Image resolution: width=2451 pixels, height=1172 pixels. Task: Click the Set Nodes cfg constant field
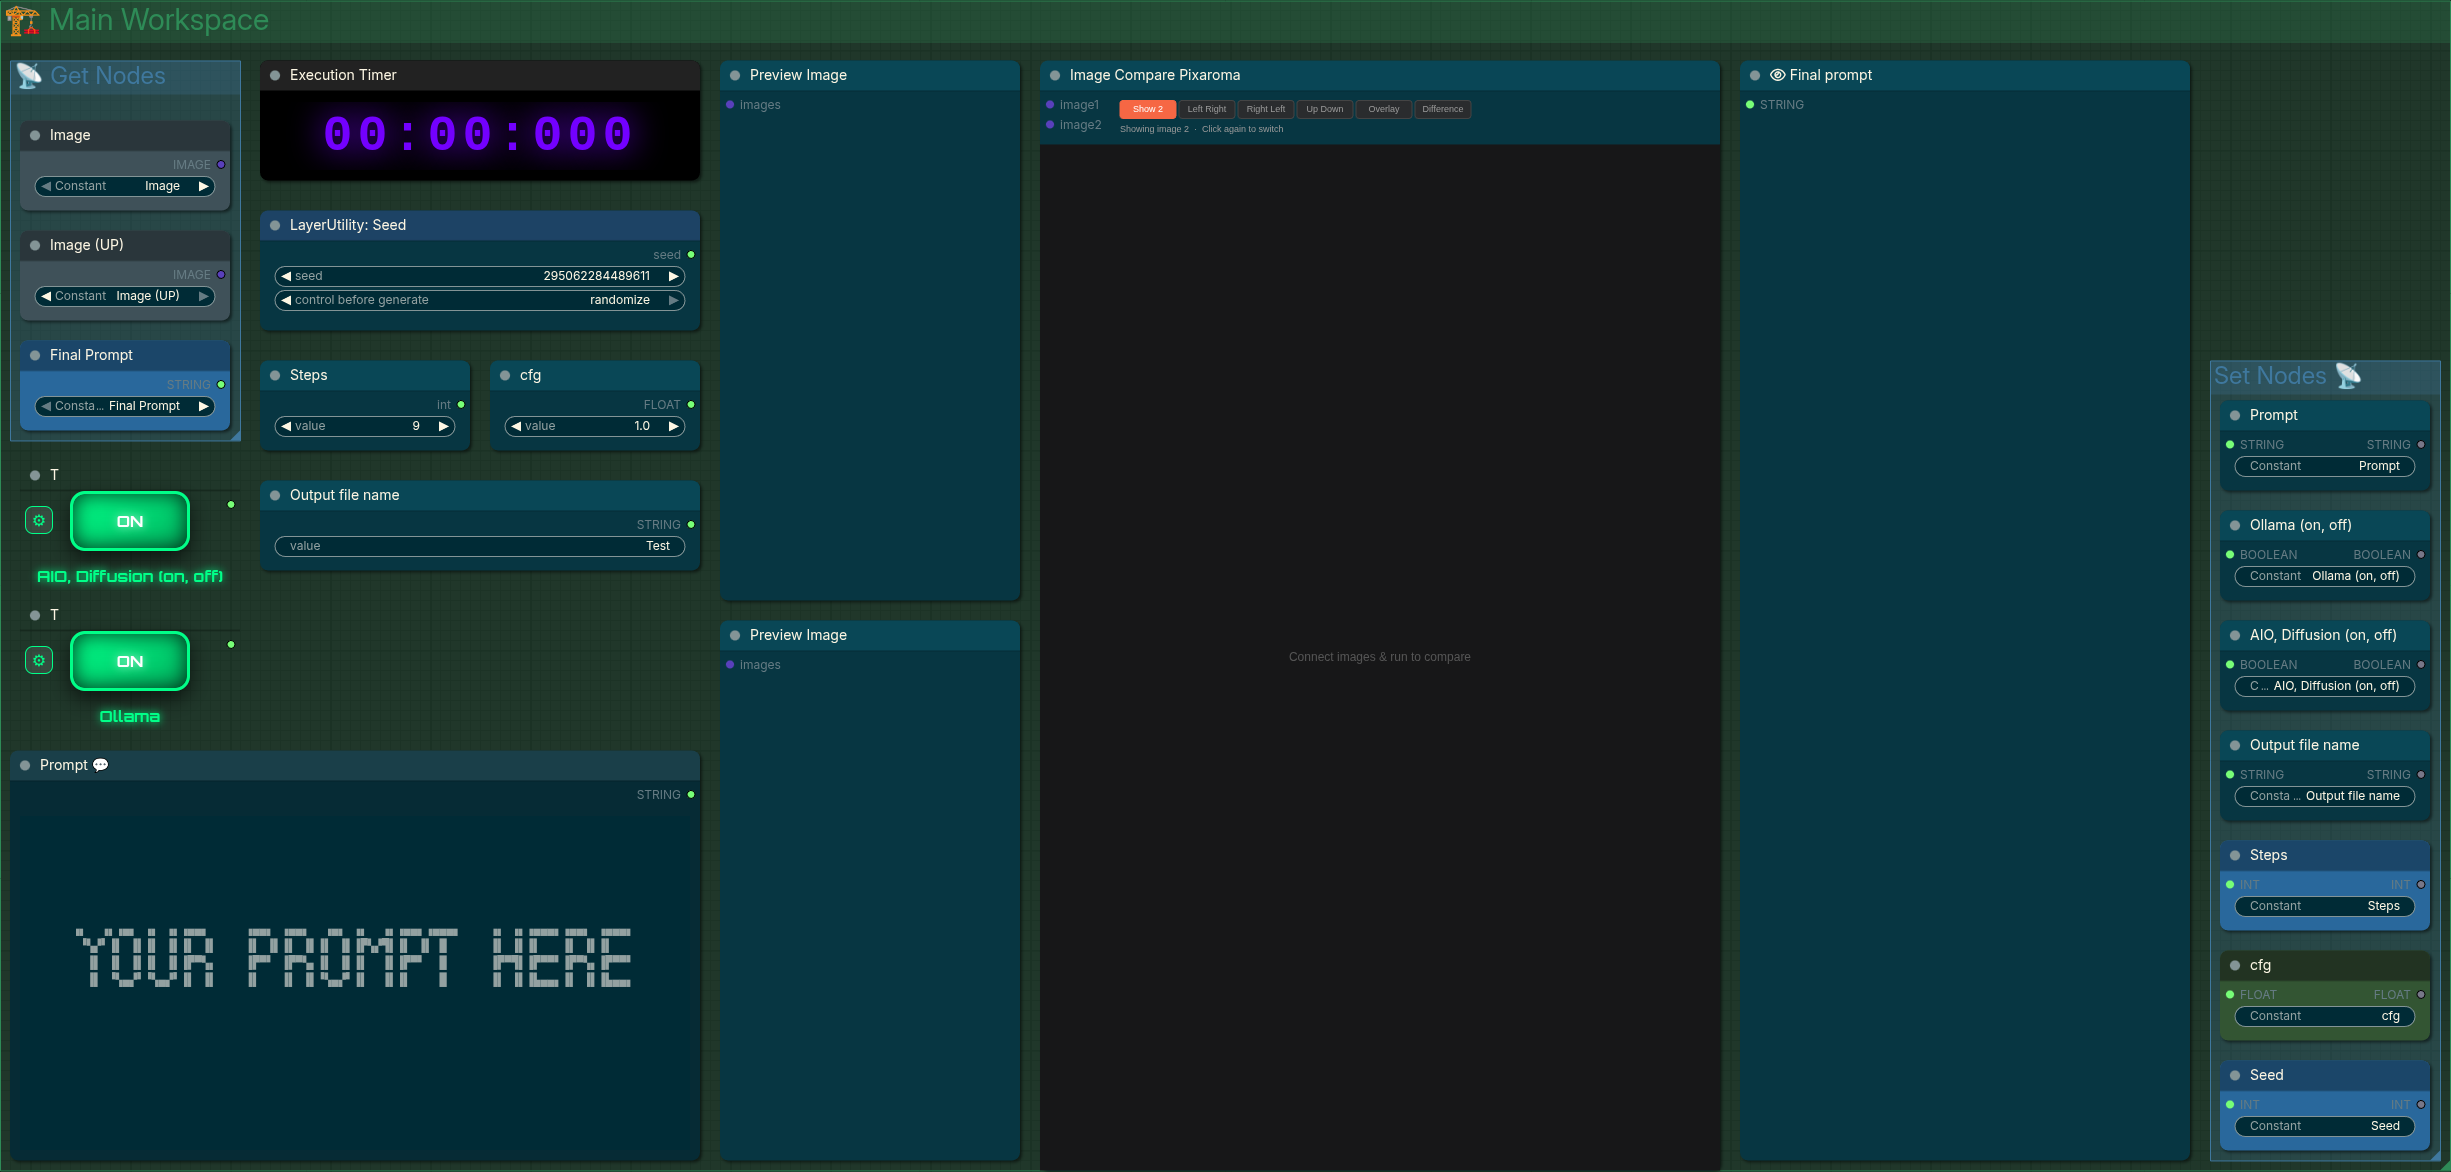[x=2325, y=1016]
